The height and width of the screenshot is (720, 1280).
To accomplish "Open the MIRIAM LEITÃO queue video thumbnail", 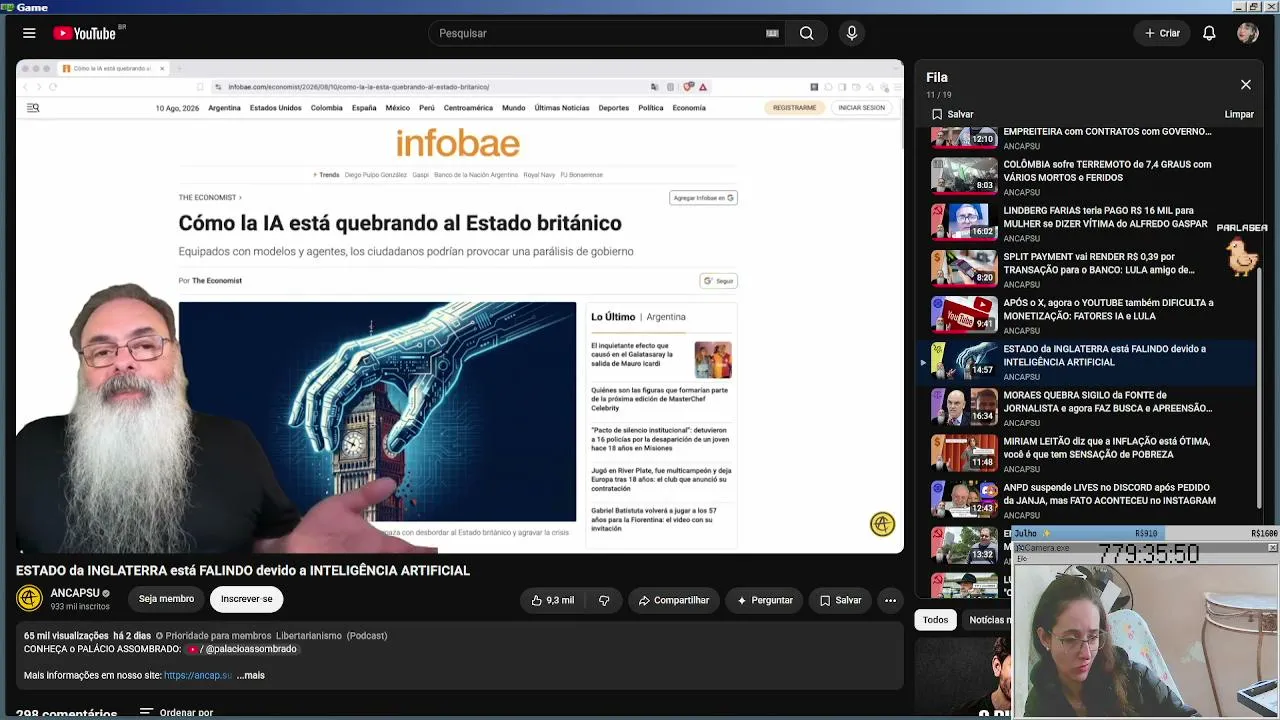I will 965,453.
